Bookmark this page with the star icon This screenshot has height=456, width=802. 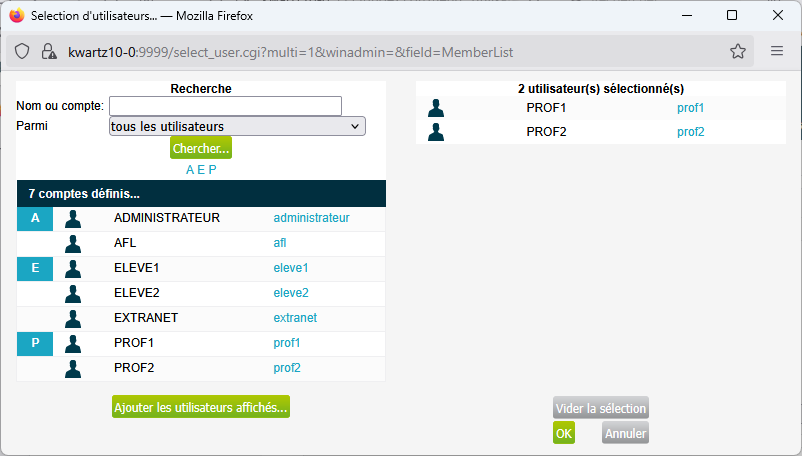pyautogui.click(x=738, y=51)
